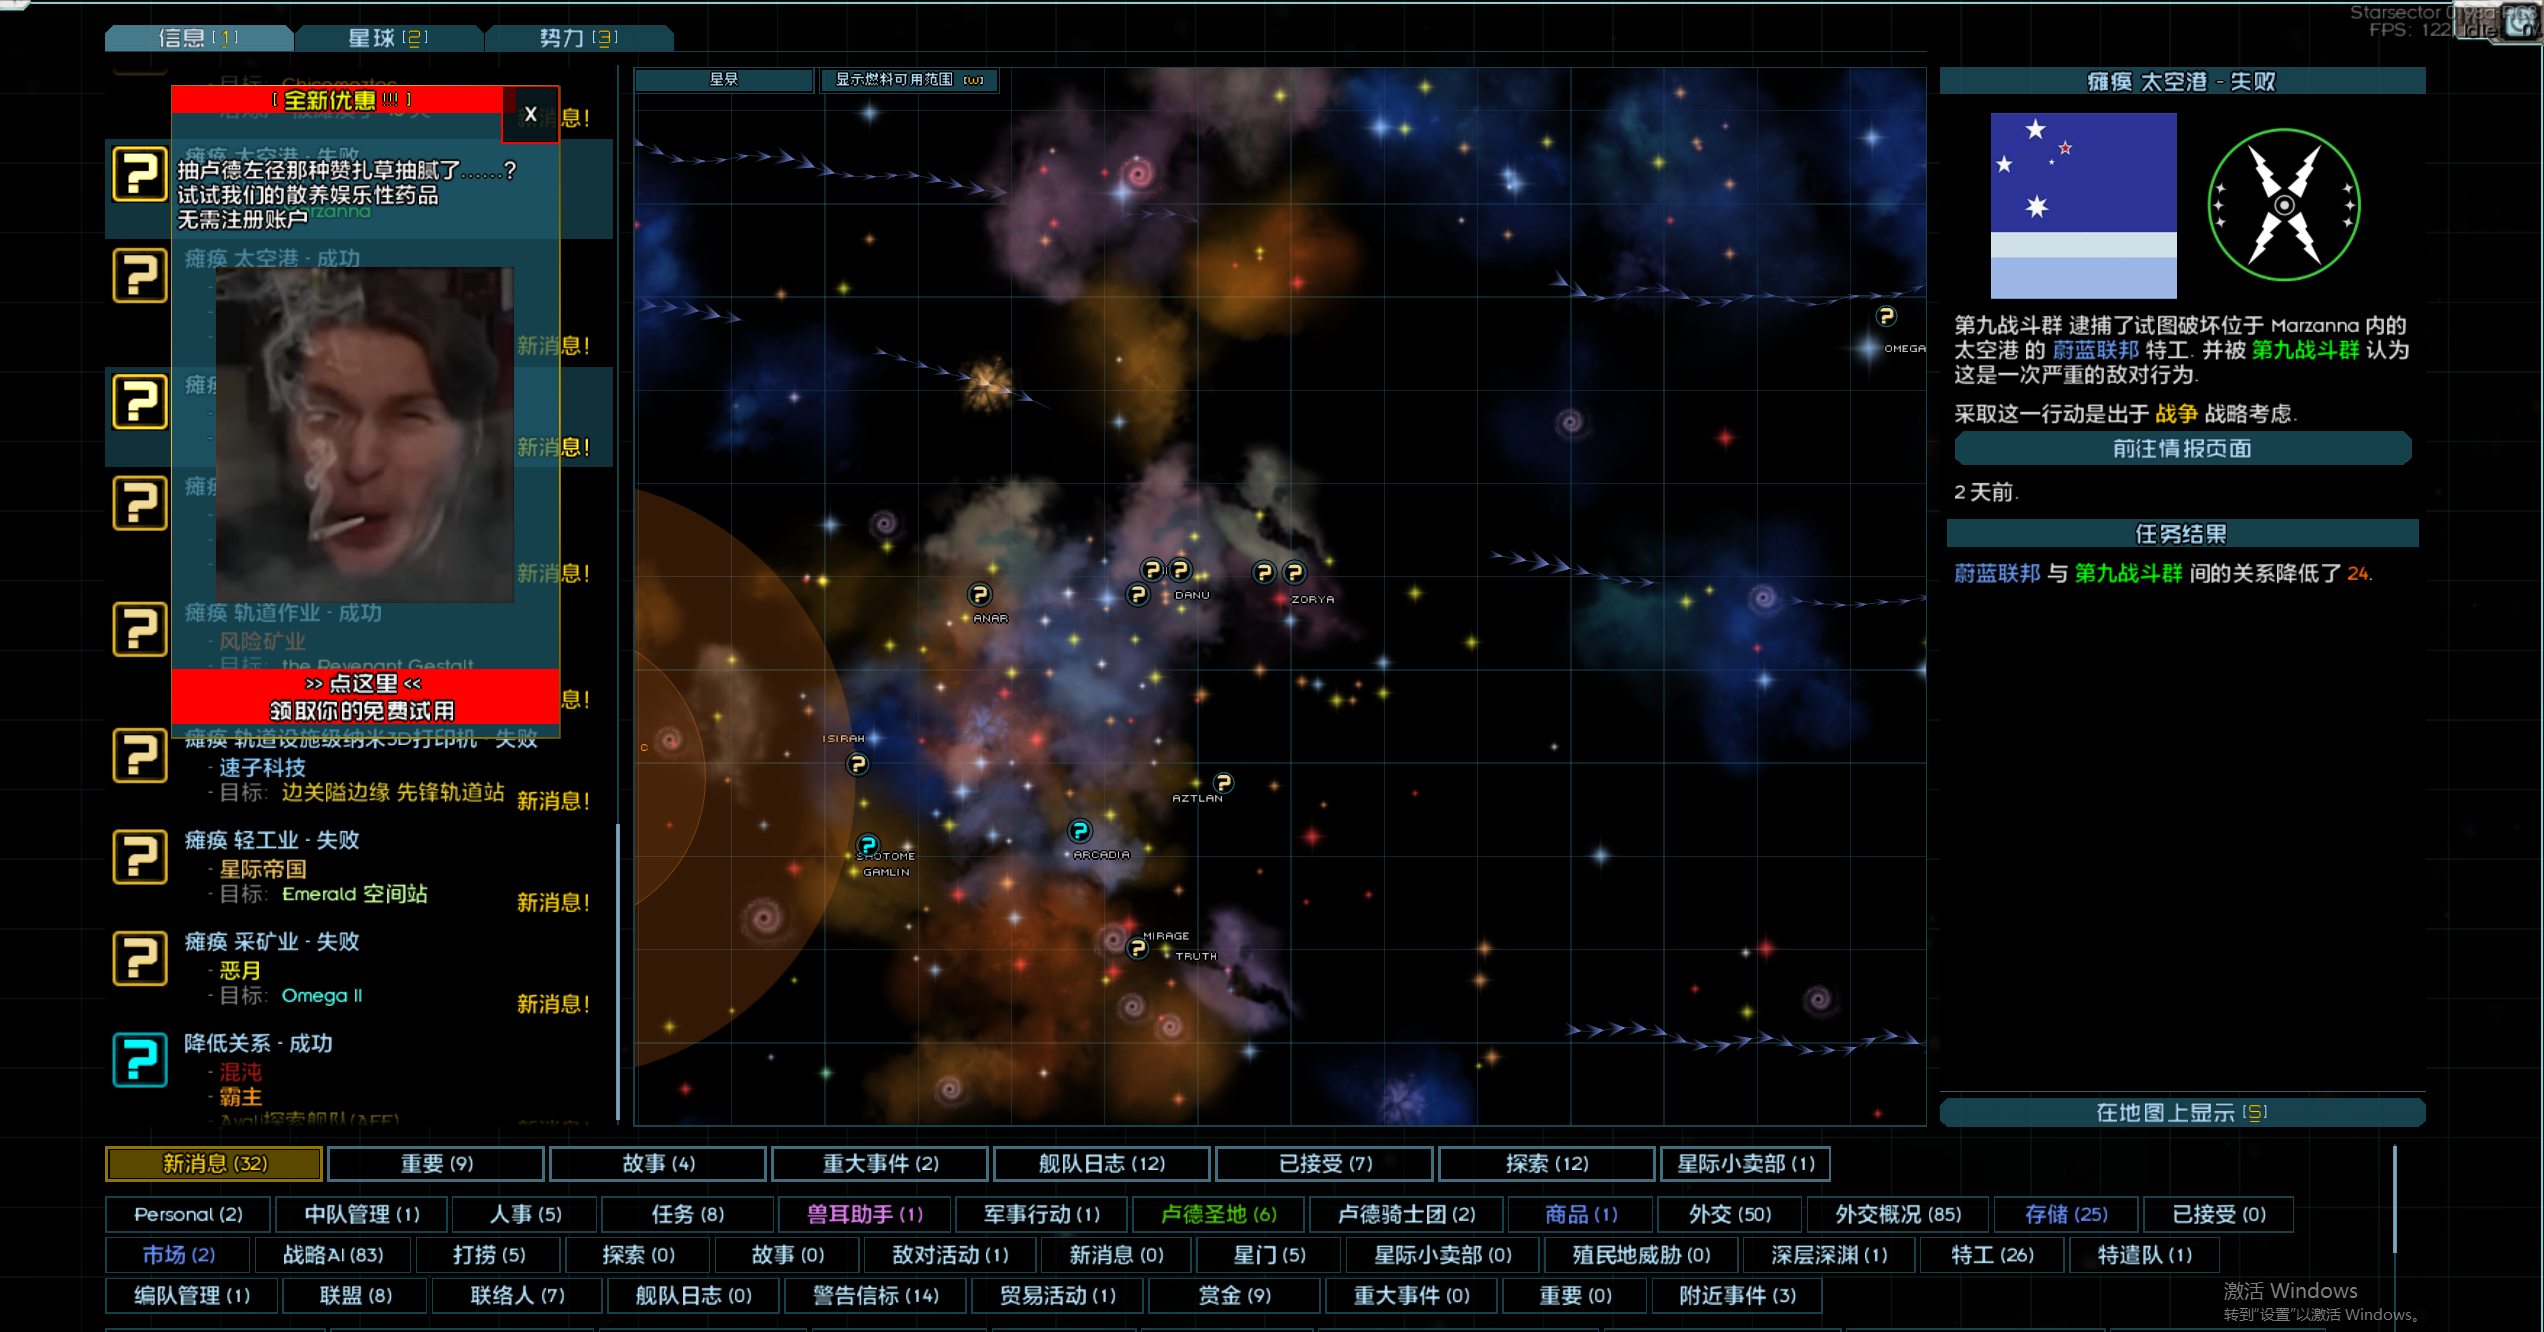The height and width of the screenshot is (1332, 2544).
Task: Click the red 点这里 free trial banner
Action: click(x=365, y=697)
